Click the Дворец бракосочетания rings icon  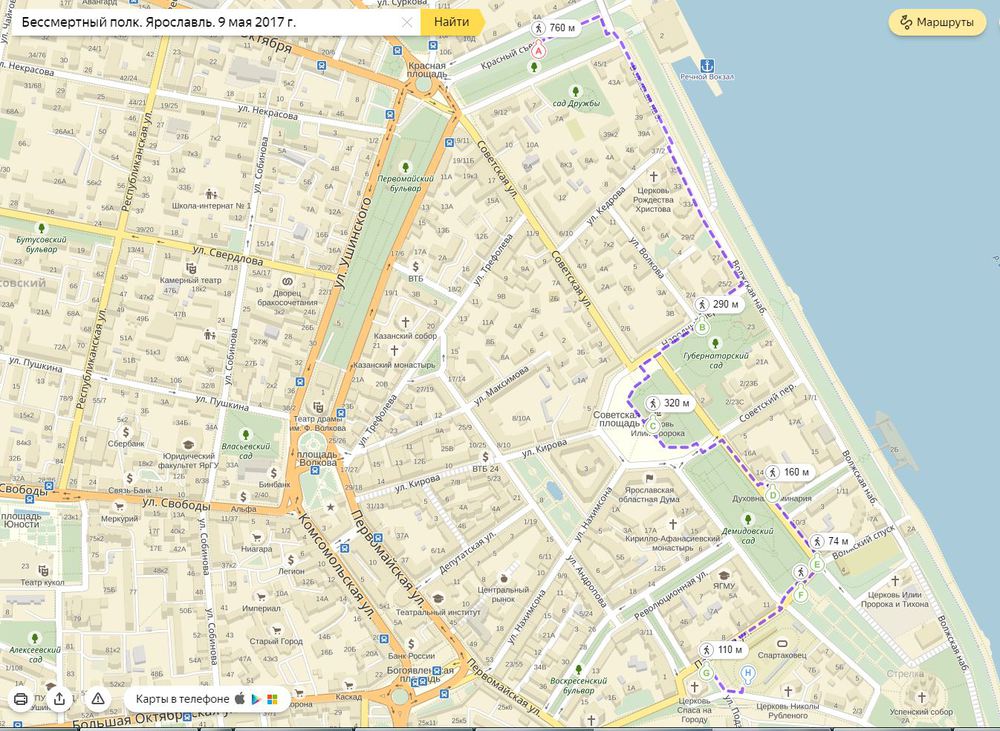[x=286, y=281]
